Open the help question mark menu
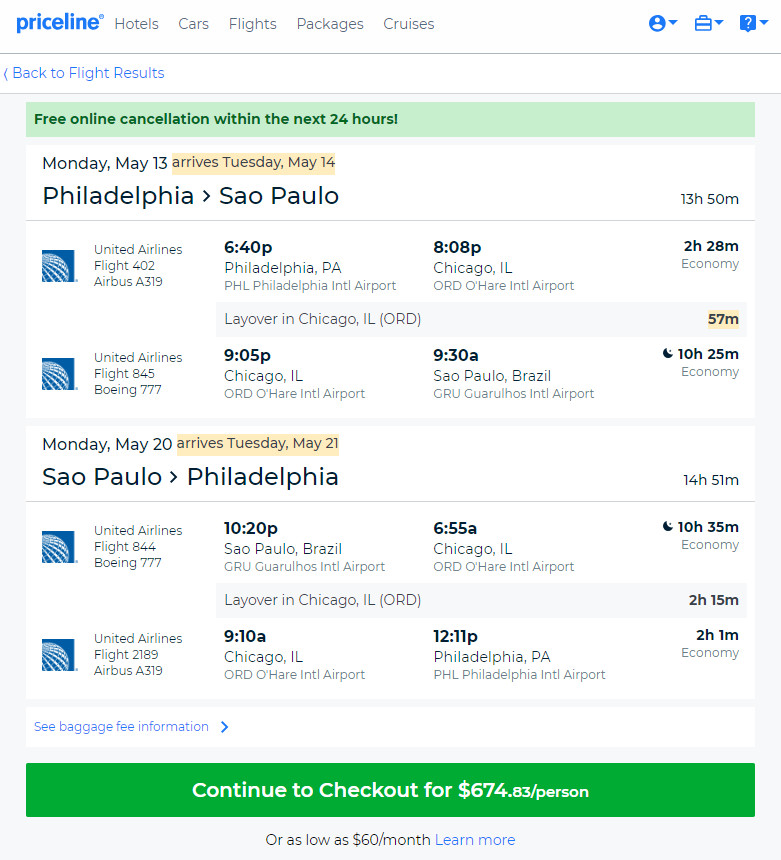 (754, 23)
